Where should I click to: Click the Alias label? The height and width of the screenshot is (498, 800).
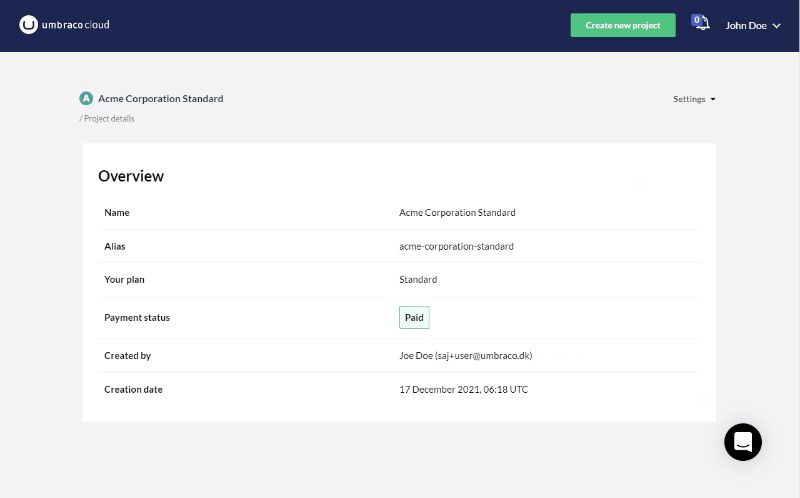115,246
